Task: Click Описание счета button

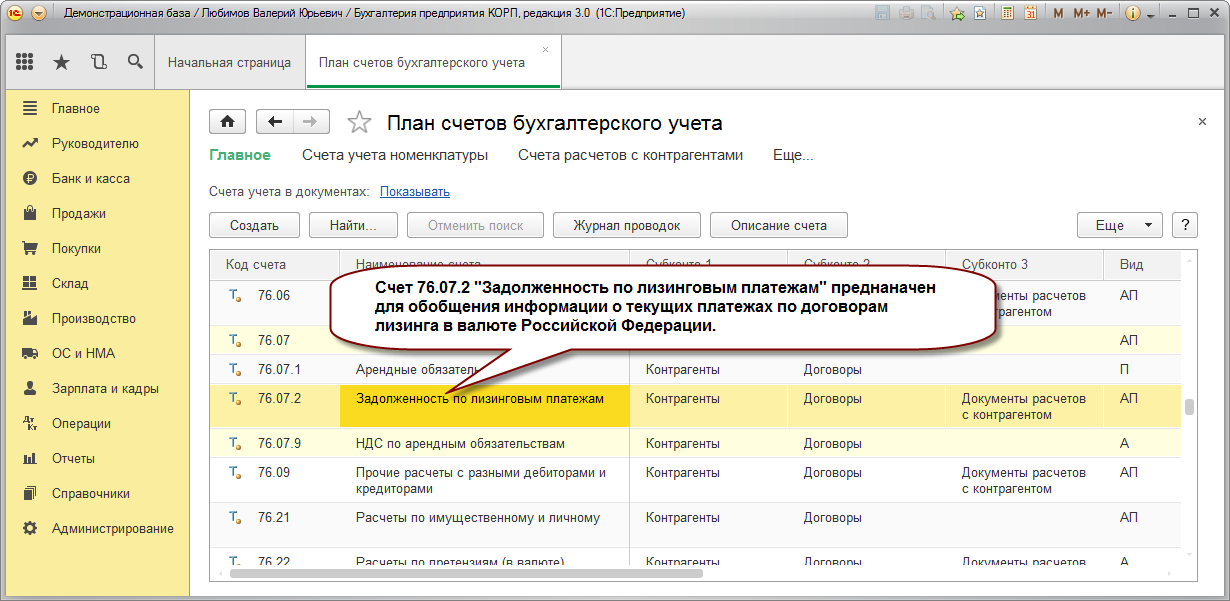Action: [x=779, y=225]
